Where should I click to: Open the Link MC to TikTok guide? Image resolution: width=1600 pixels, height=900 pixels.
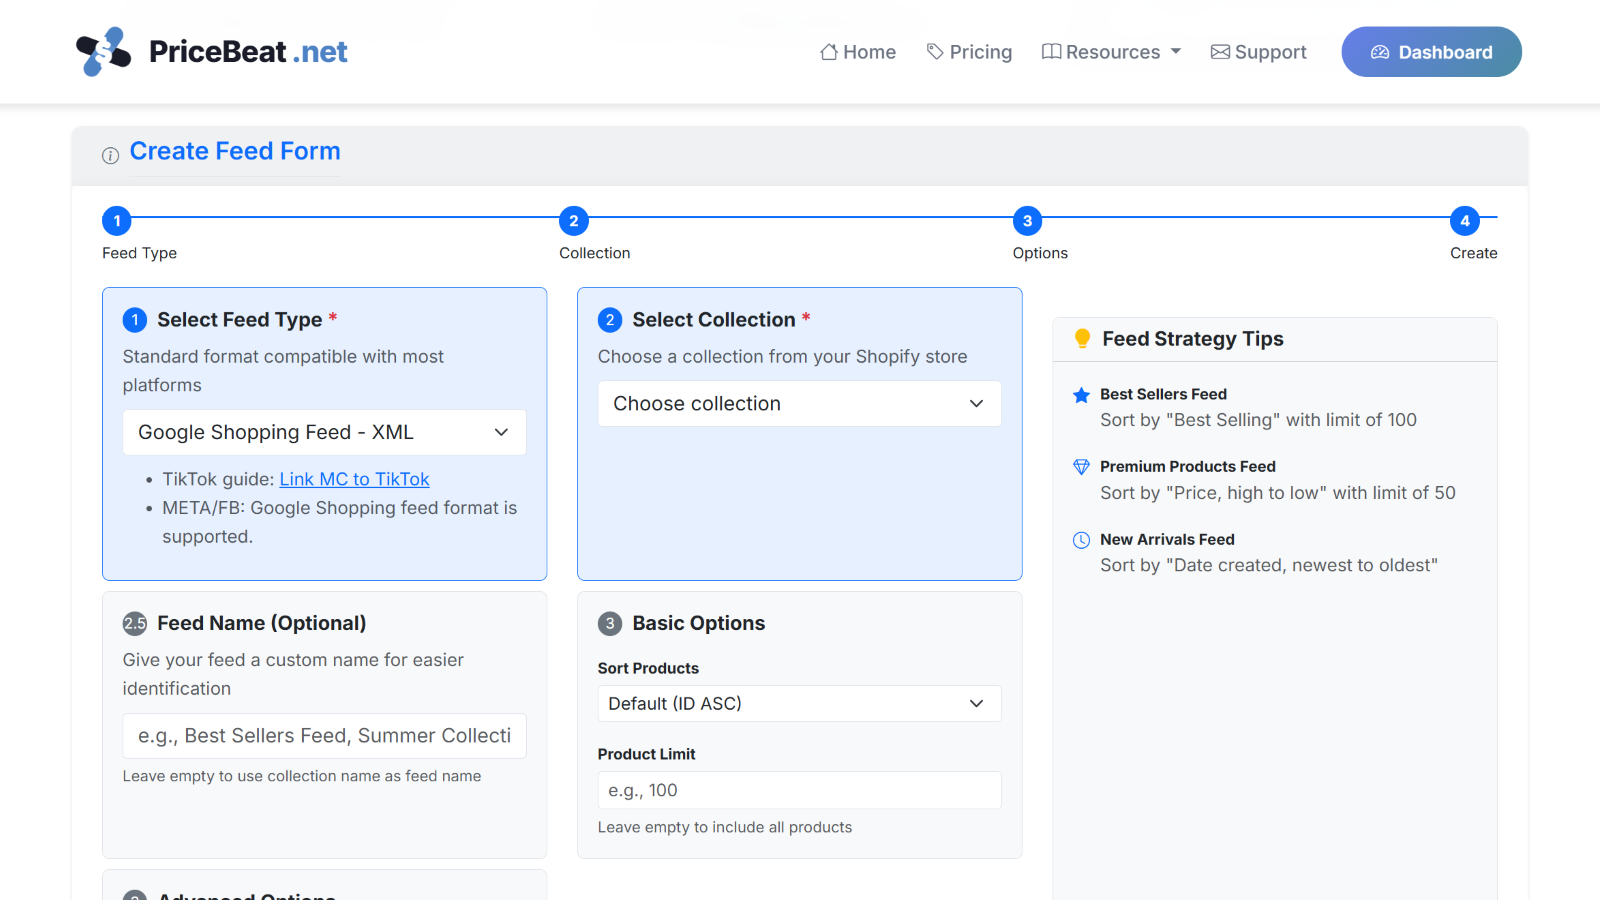354,479
